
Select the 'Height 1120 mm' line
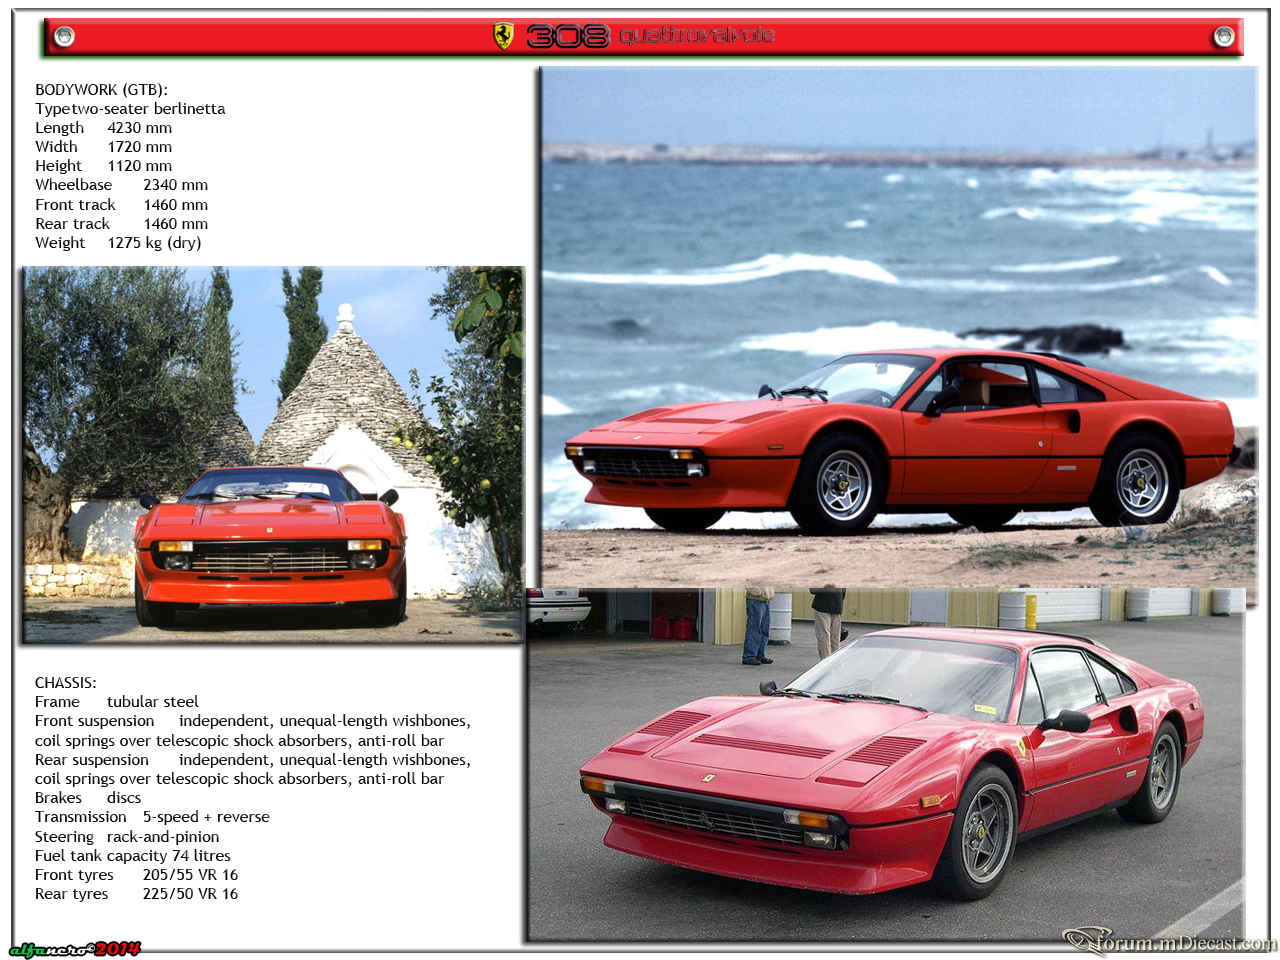click(103, 166)
